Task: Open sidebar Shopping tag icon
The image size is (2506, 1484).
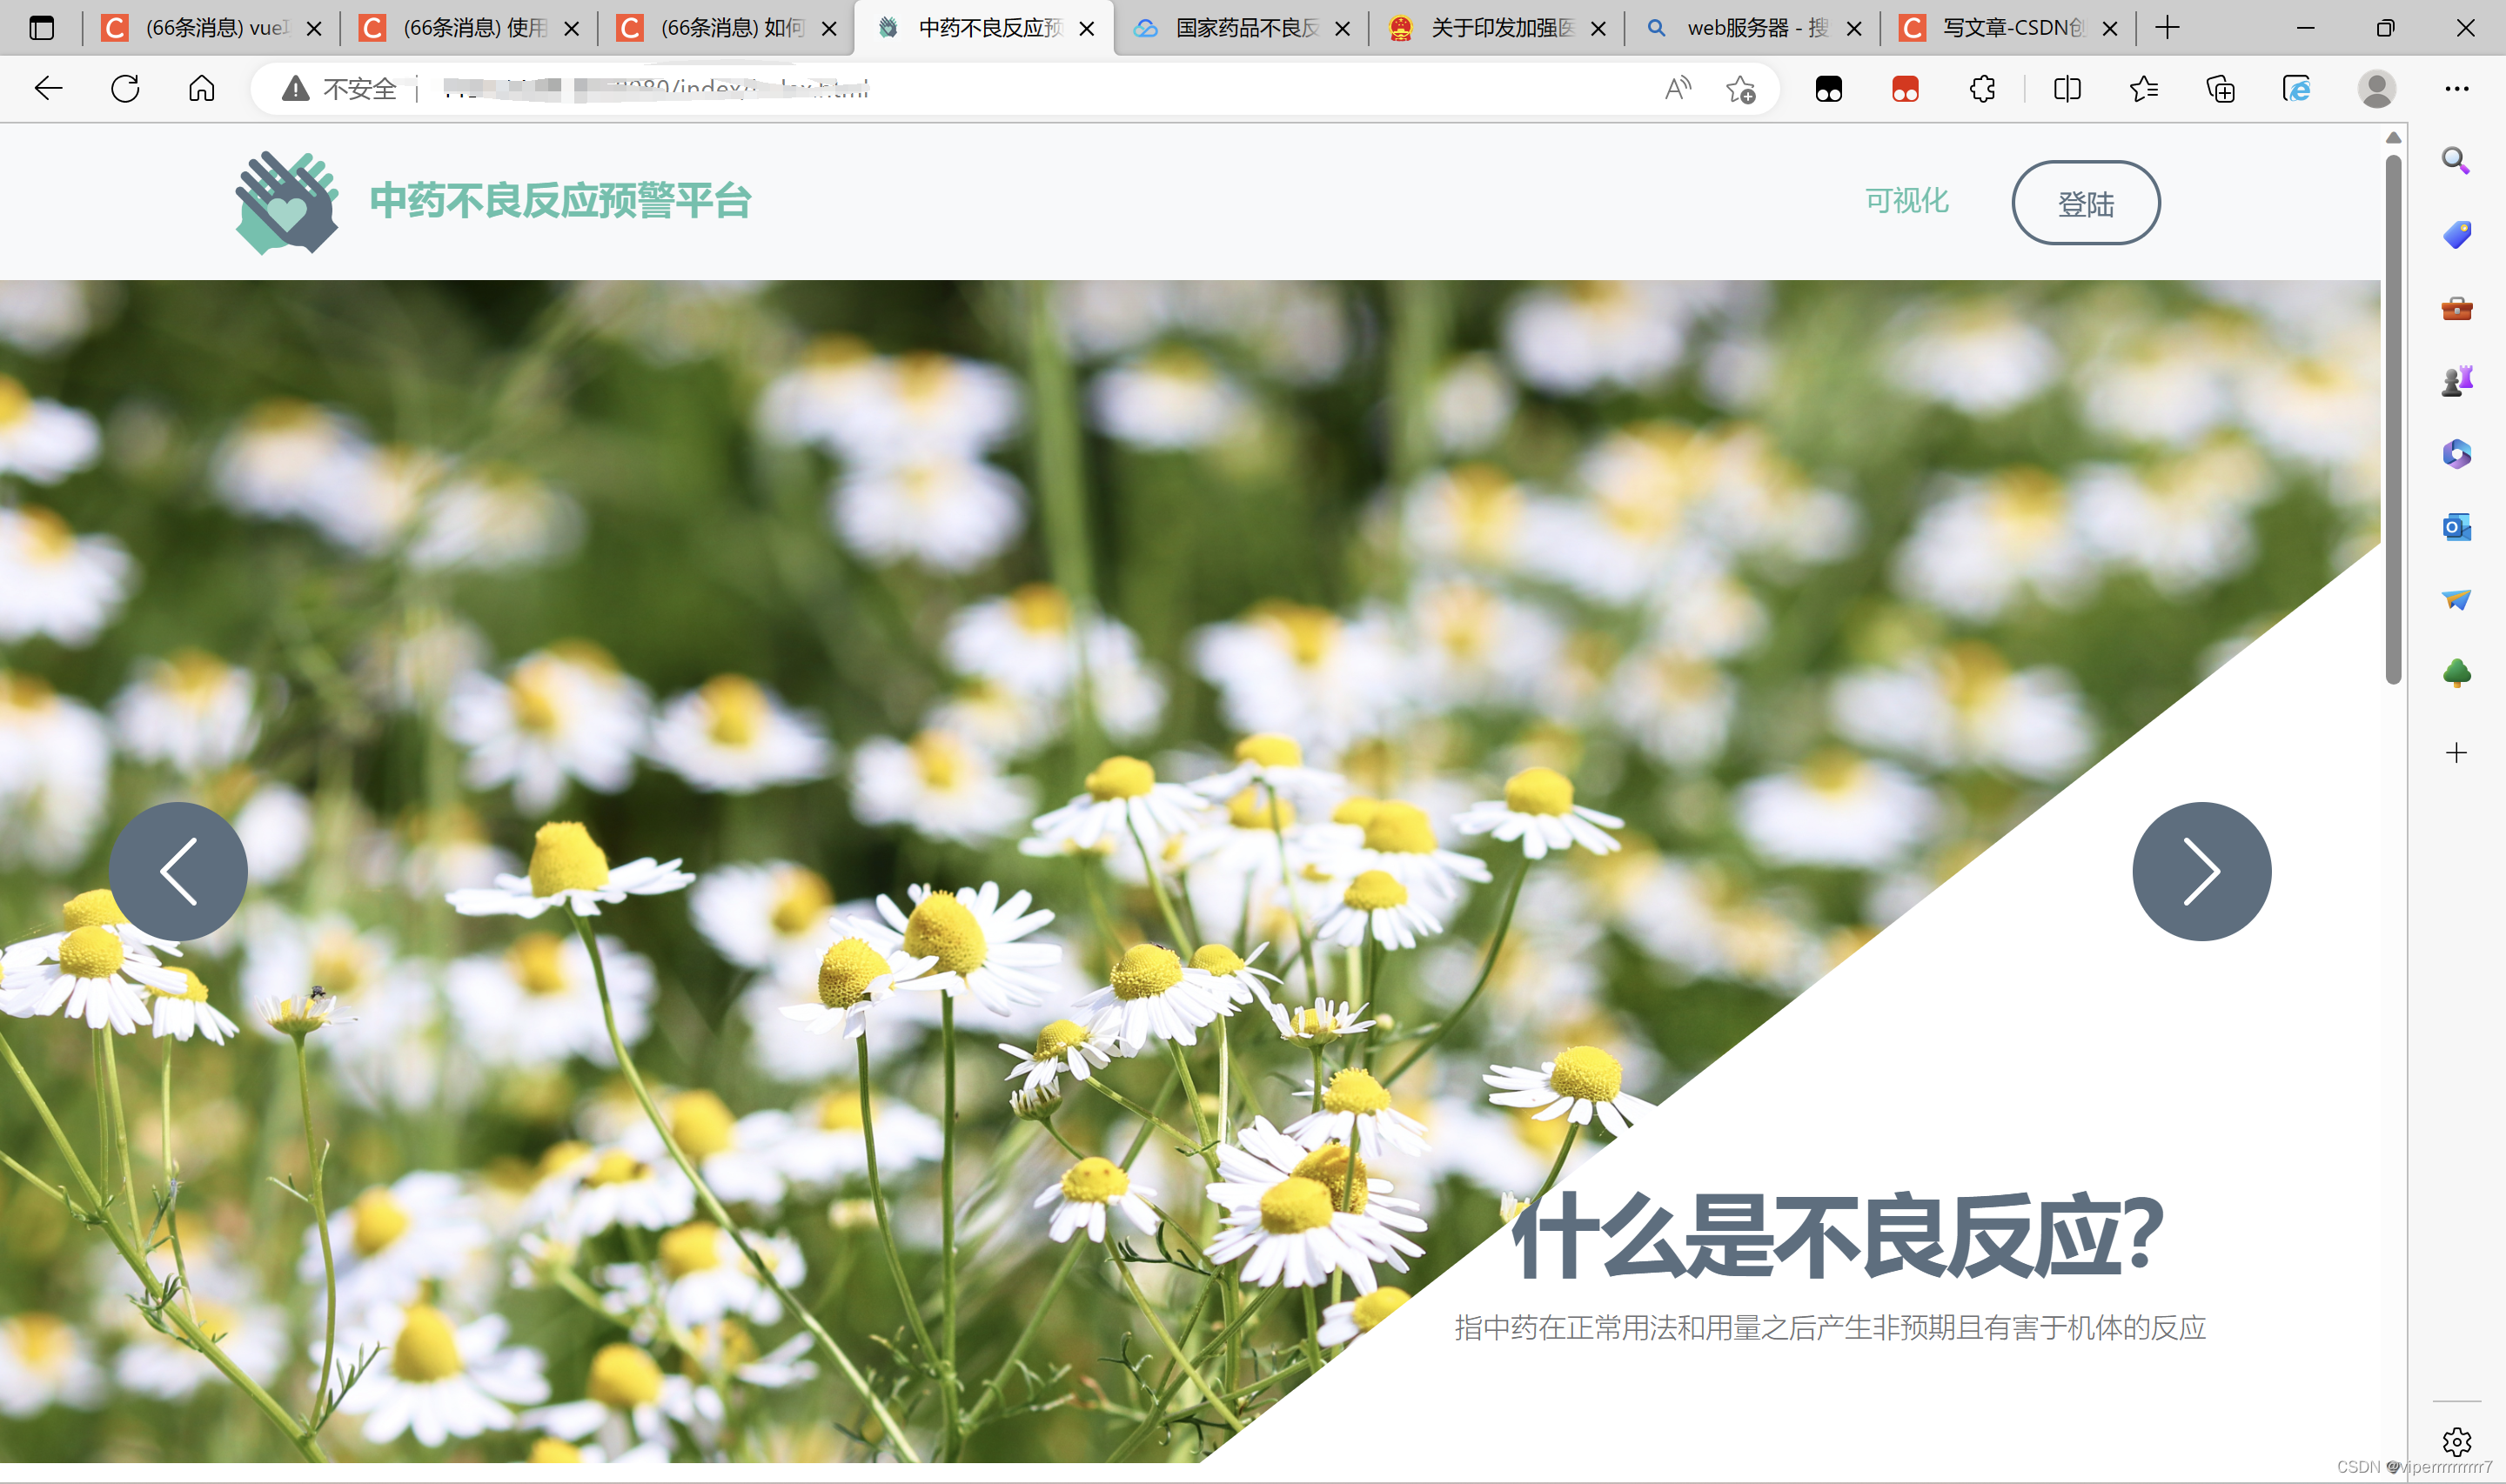Action: coord(2457,234)
